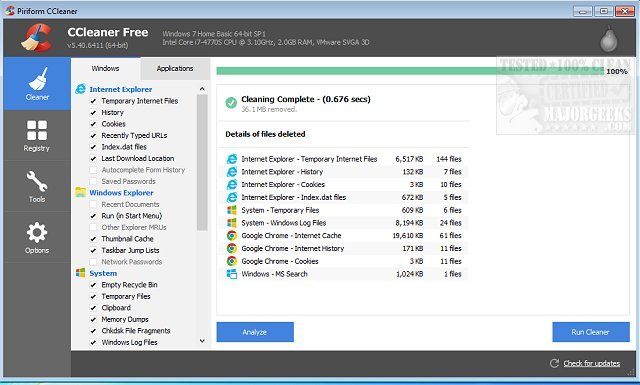Image resolution: width=640 pixels, height=385 pixels.
Task: Select the Cleaner broom section
Action: [x=37, y=84]
